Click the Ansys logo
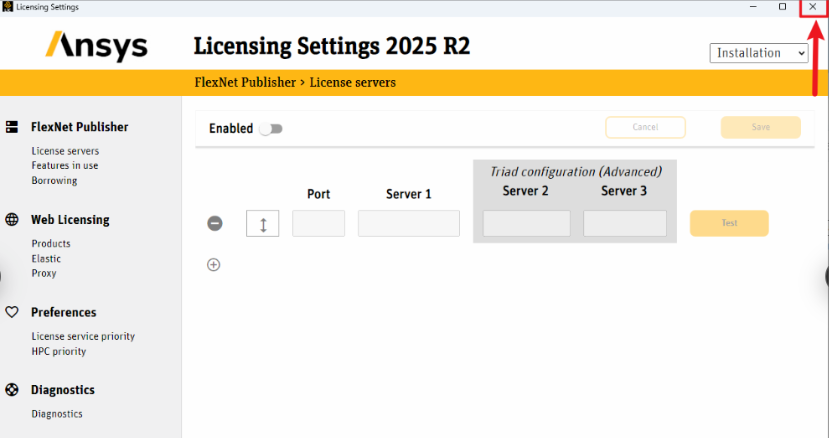 click(x=97, y=47)
